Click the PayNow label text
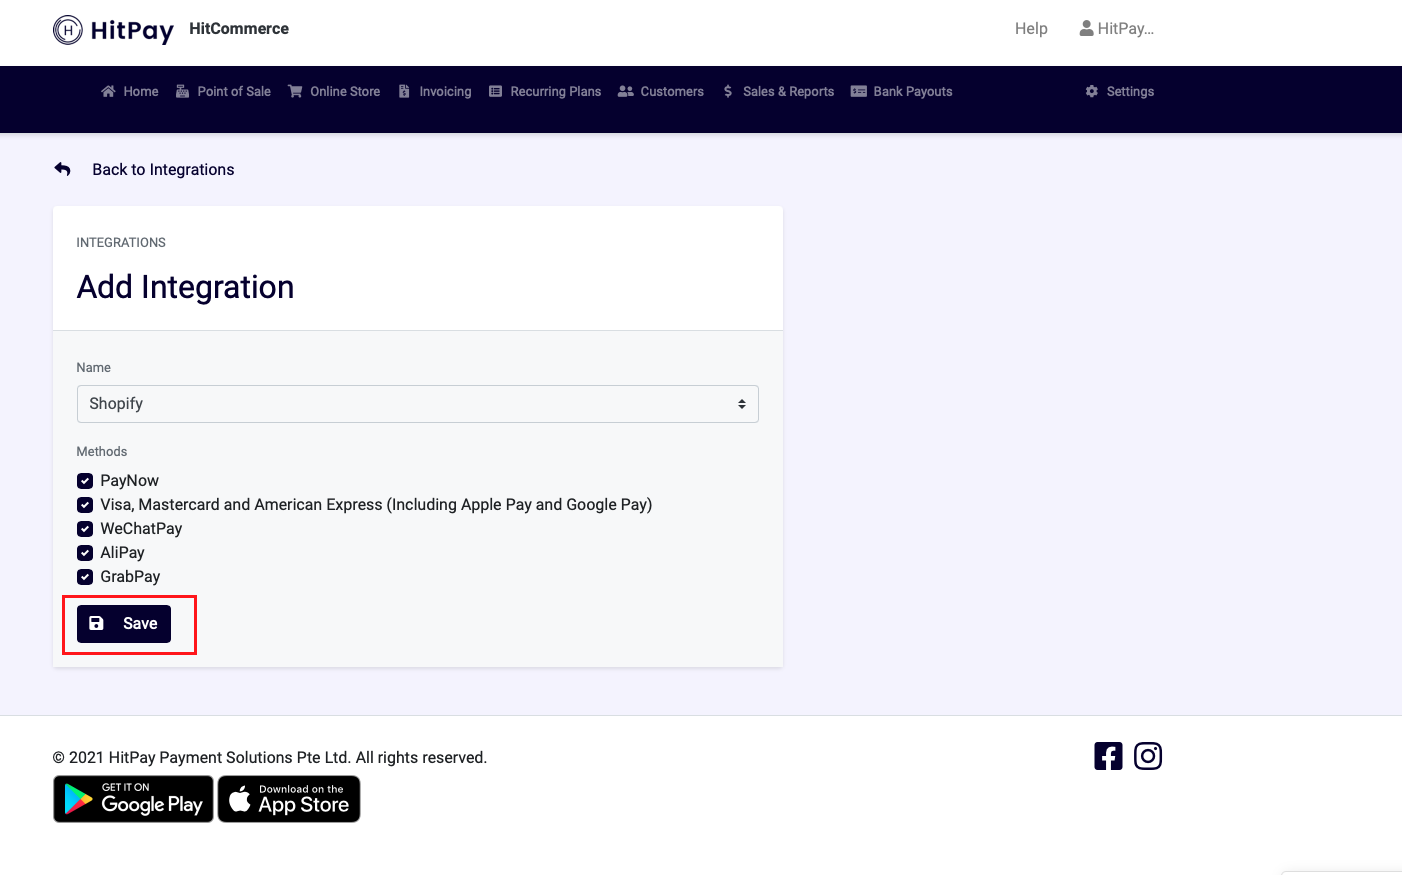This screenshot has height=875, width=1402. [130, 481]
